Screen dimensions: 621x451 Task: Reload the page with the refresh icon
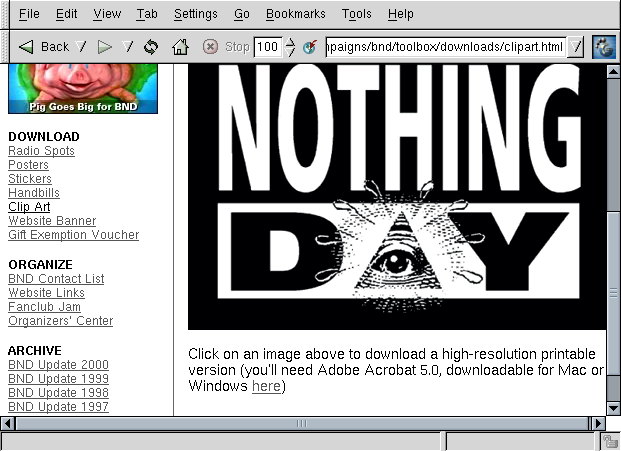[x=151, y=47]
